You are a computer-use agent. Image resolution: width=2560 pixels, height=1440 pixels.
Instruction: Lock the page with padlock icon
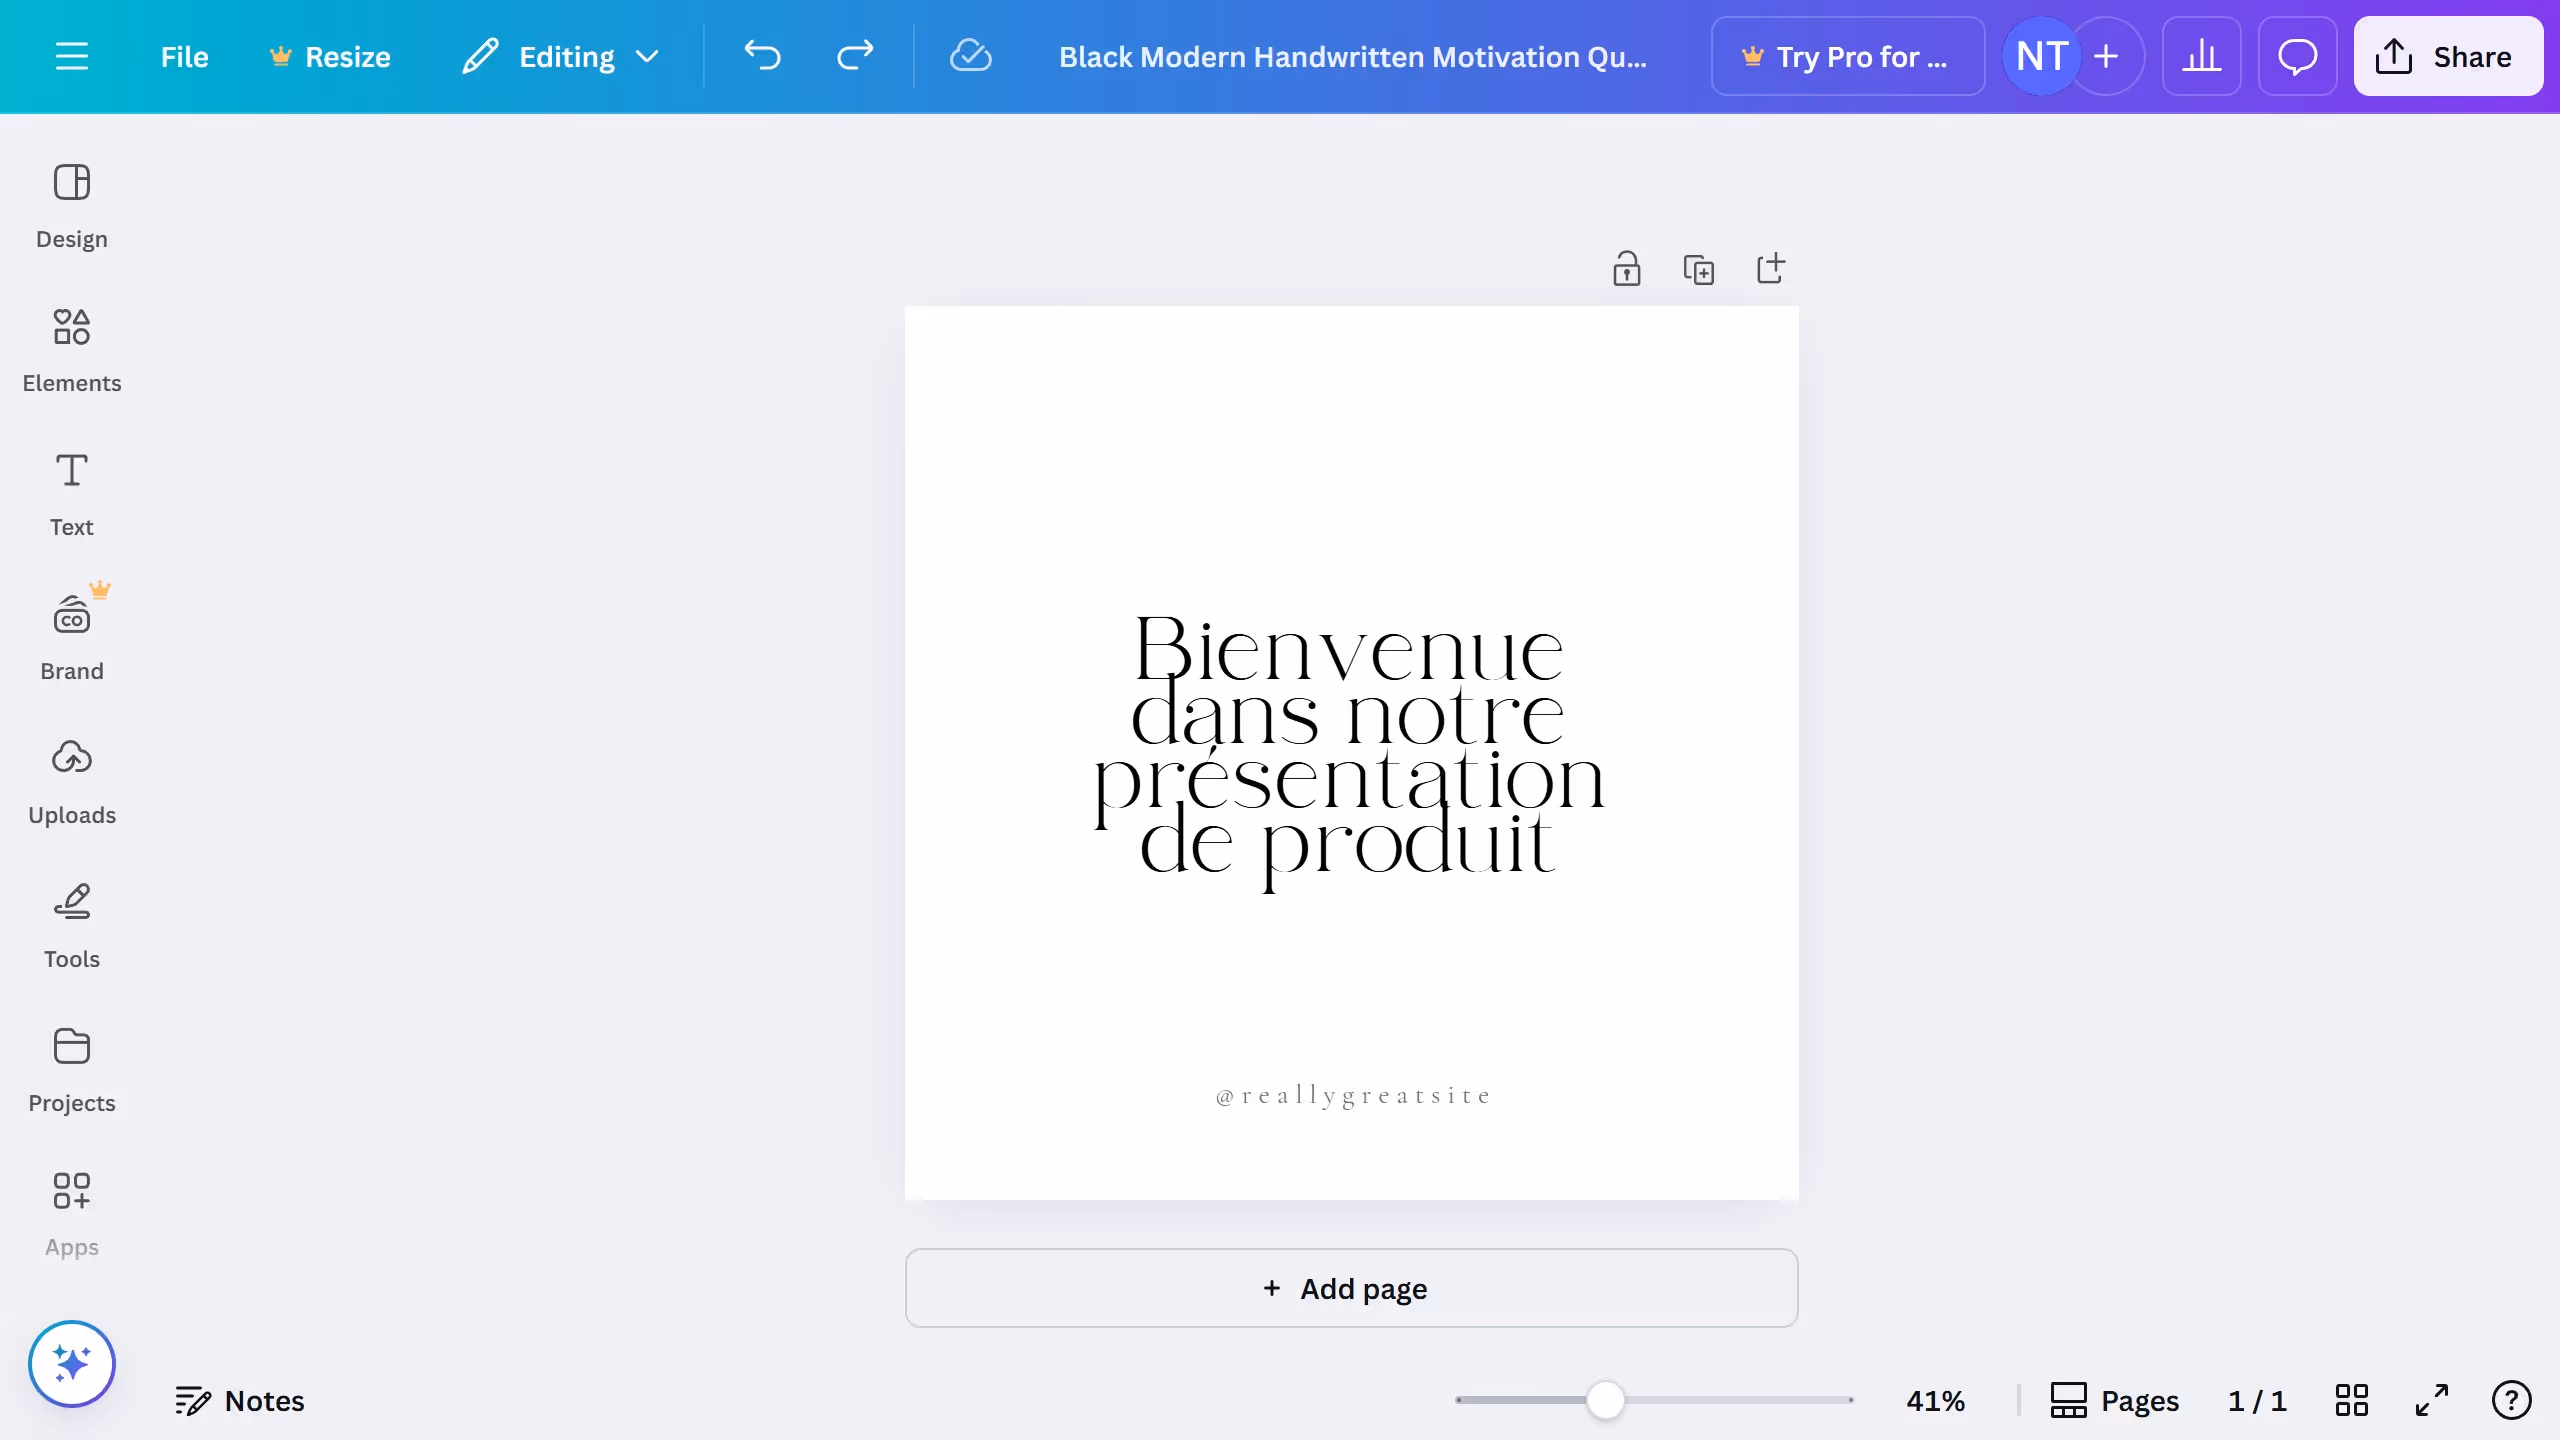click(x=1626, y=269)
